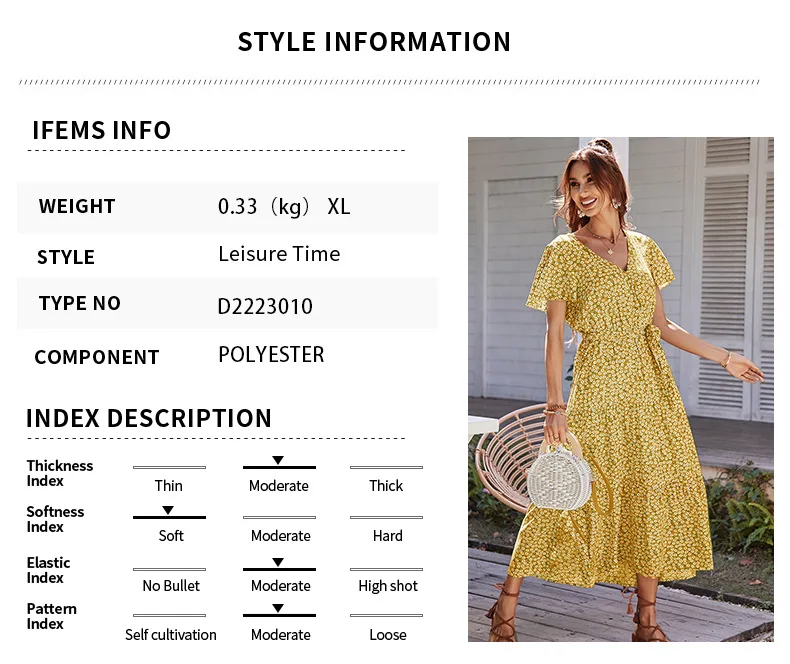790x664 pixels.
Task: Click the Moderate option in Softness row
Action: pos(281,536)
